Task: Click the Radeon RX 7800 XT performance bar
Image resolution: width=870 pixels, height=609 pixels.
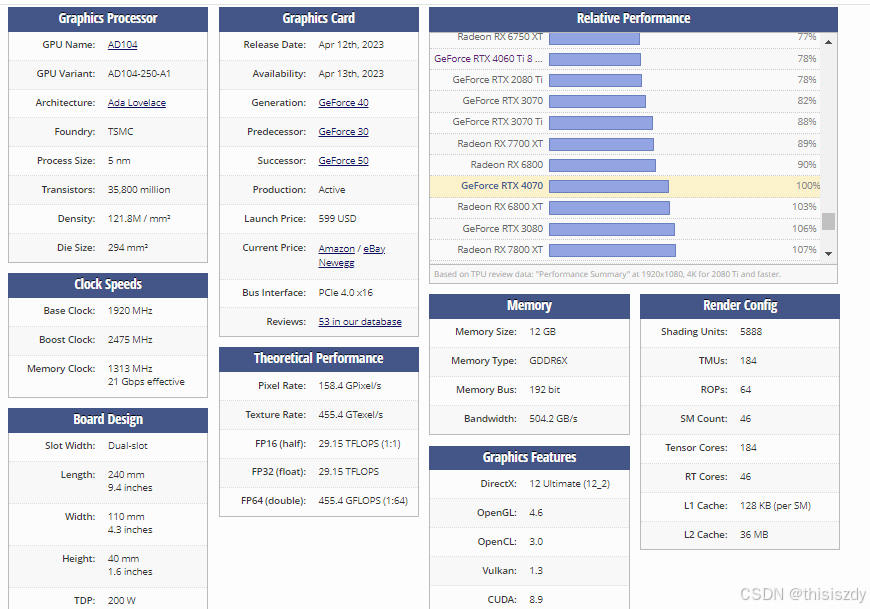Action: (x=613, y=250)
